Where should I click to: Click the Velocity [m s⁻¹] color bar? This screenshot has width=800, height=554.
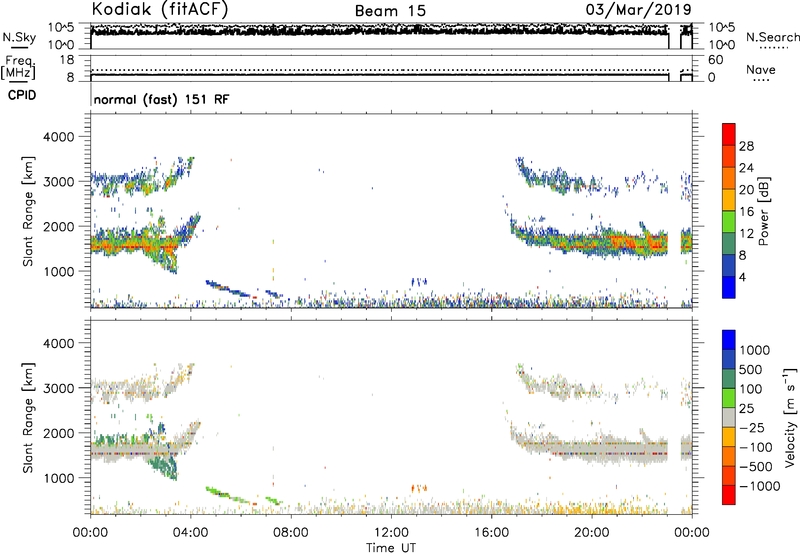point(729,417)
